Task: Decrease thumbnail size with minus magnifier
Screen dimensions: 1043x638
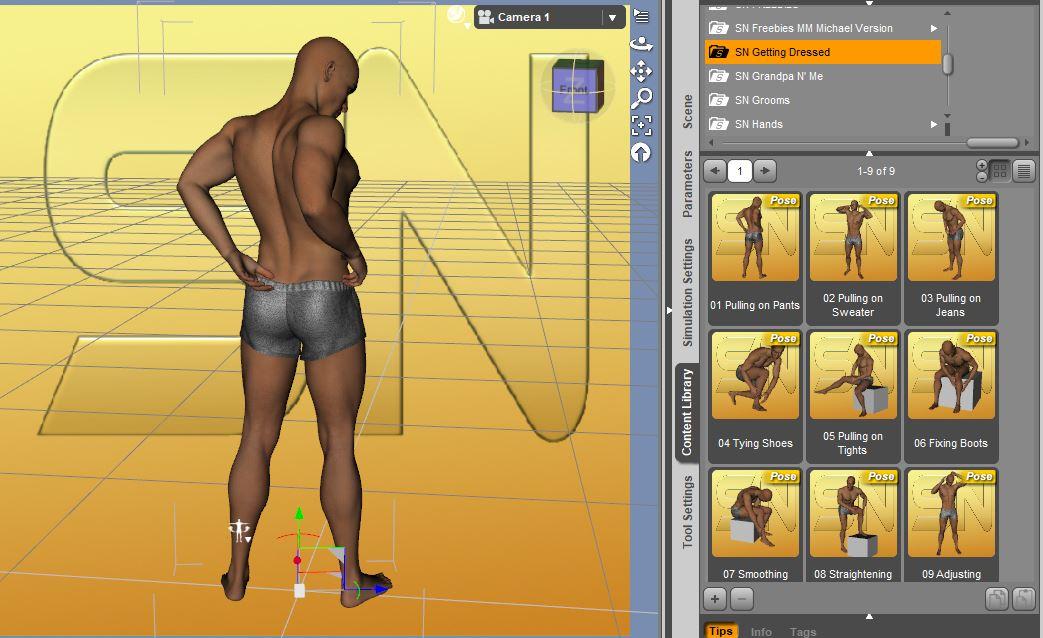Action: (x=982, y=177)
